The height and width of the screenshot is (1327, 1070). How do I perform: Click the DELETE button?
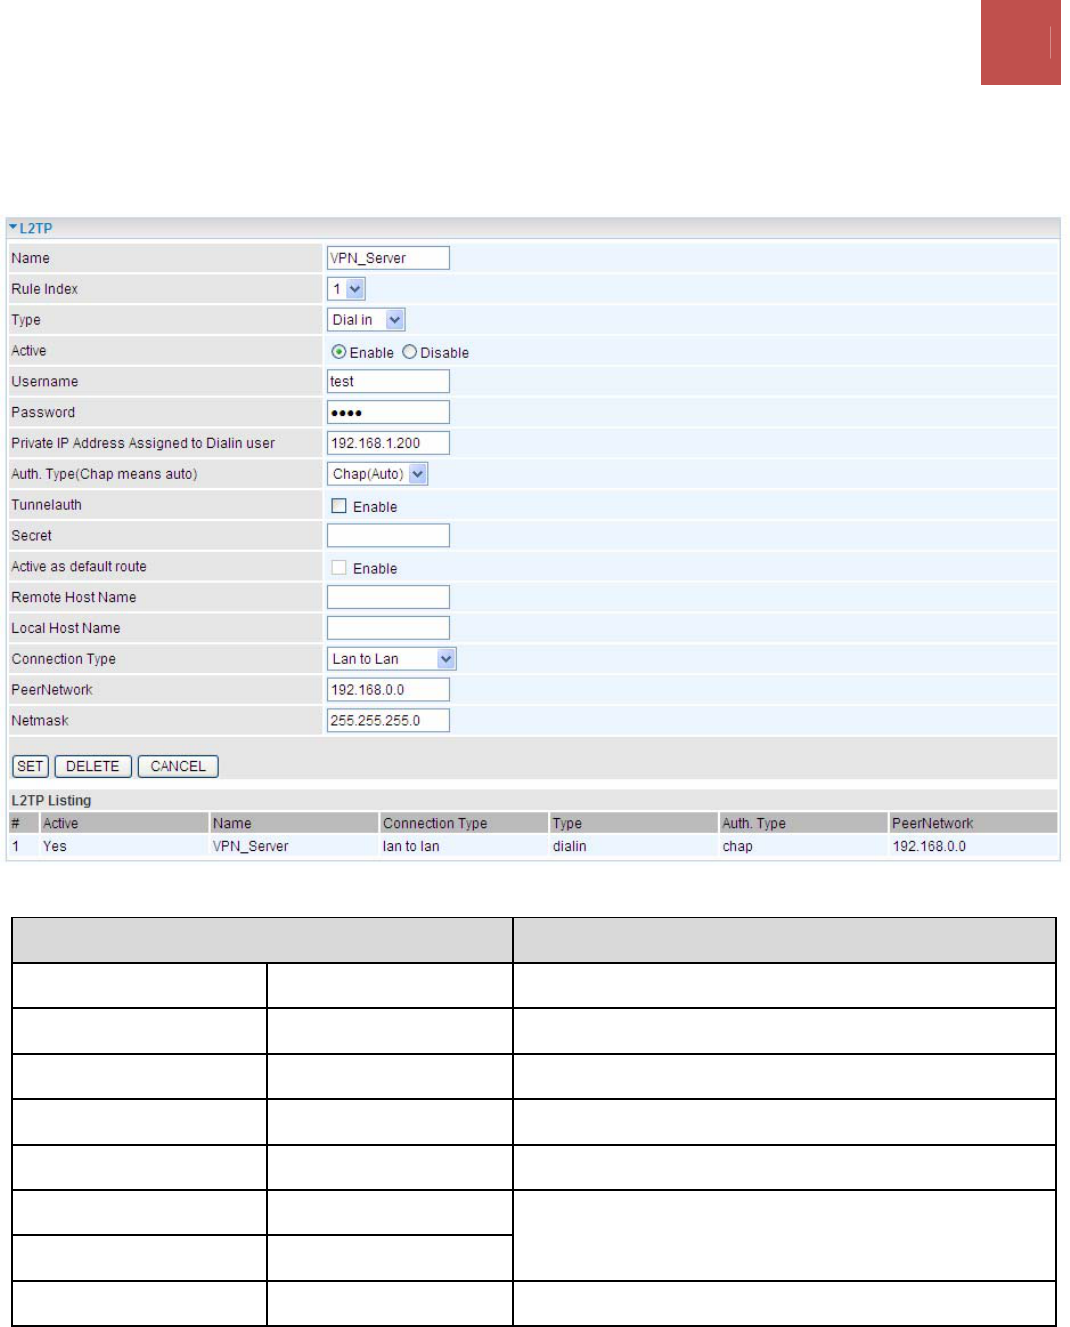point(93,766)
